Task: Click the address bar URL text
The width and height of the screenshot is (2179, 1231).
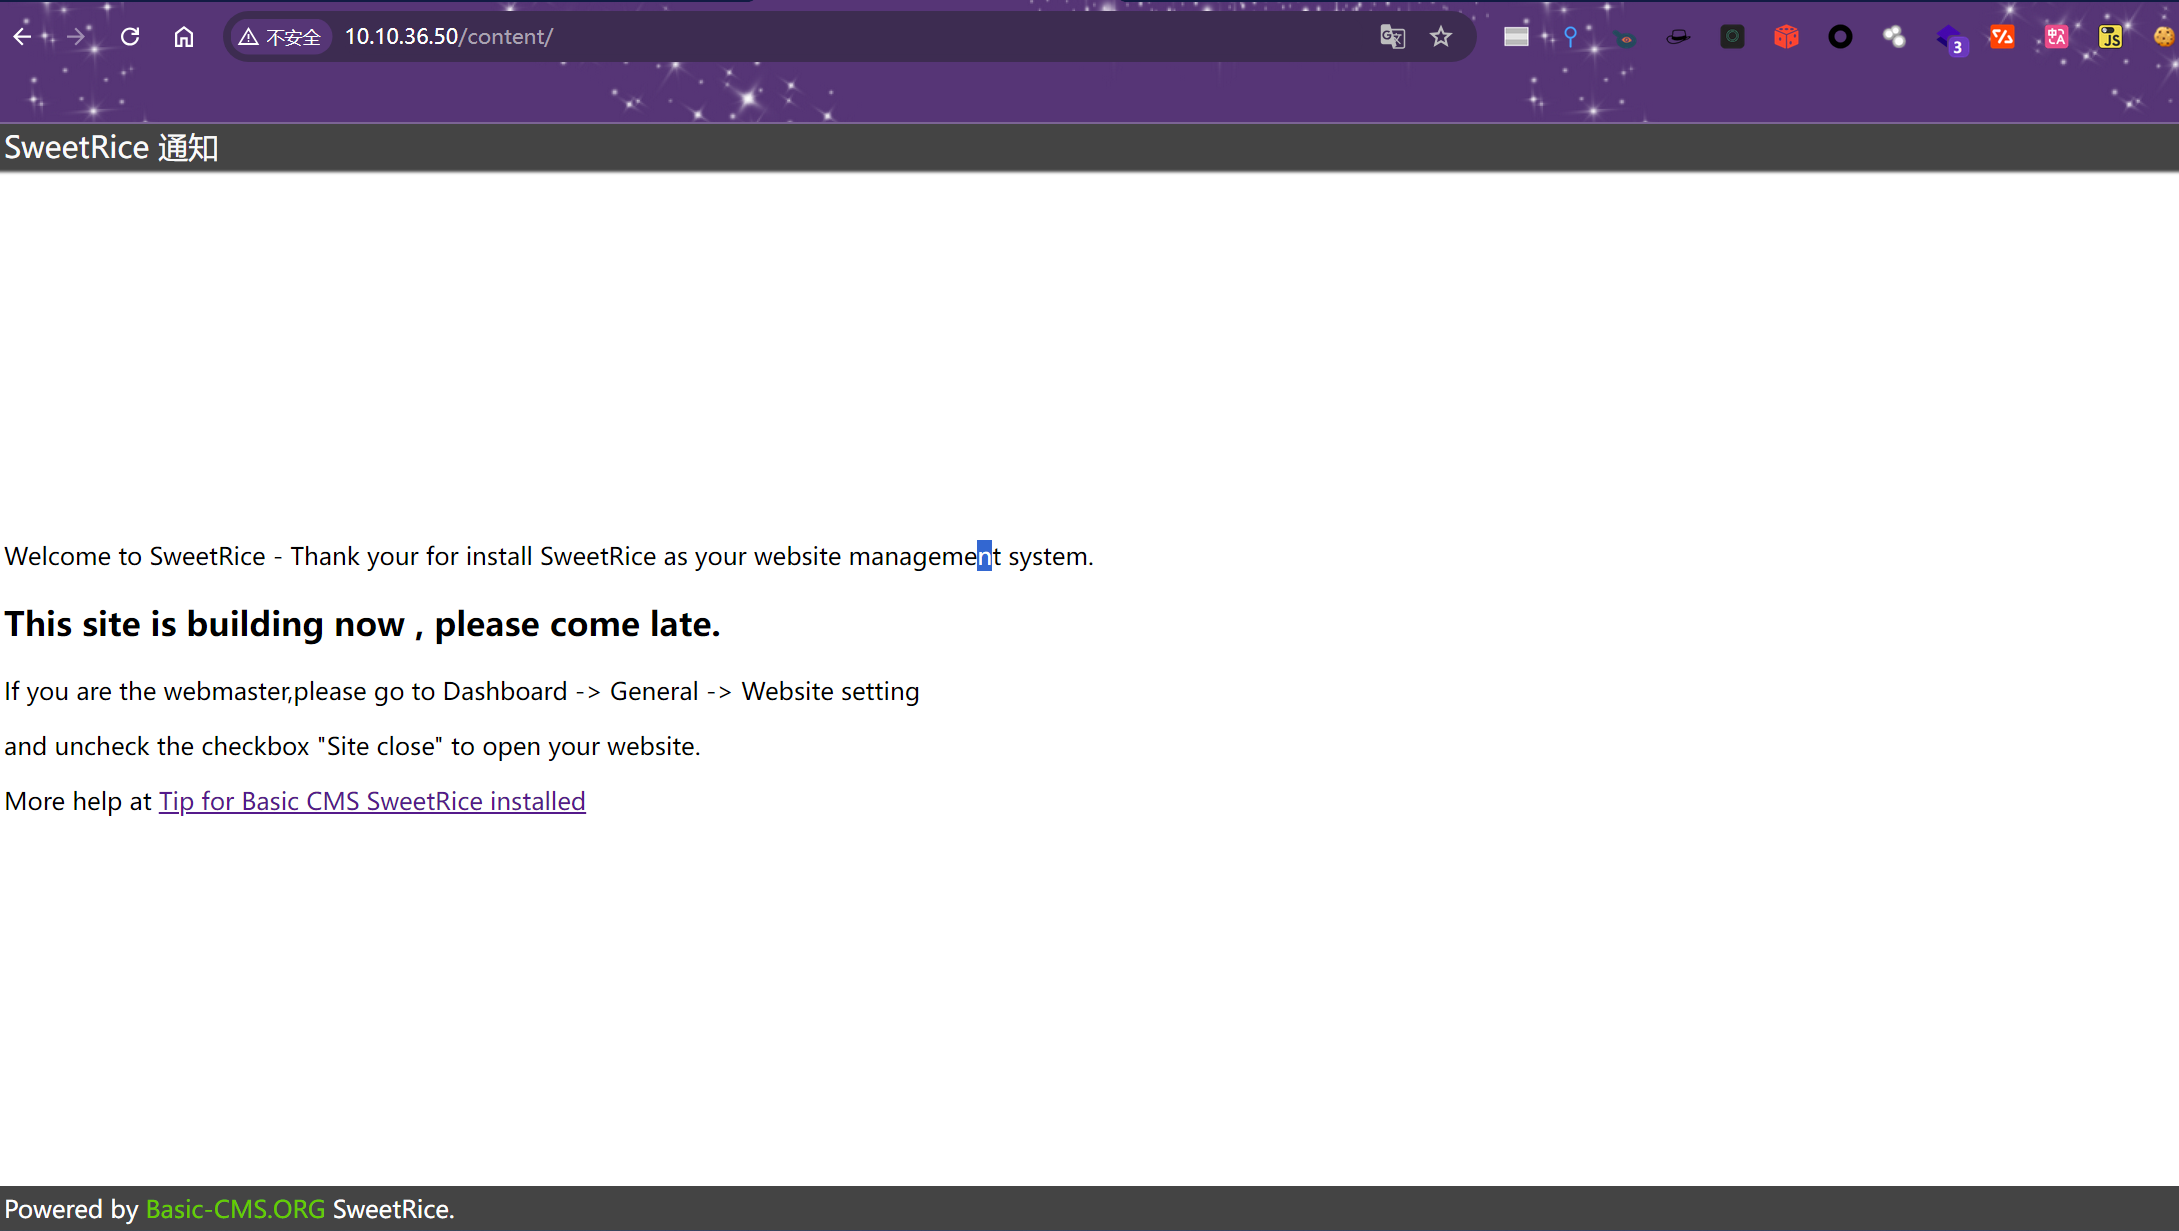Action: coord(449,37)
